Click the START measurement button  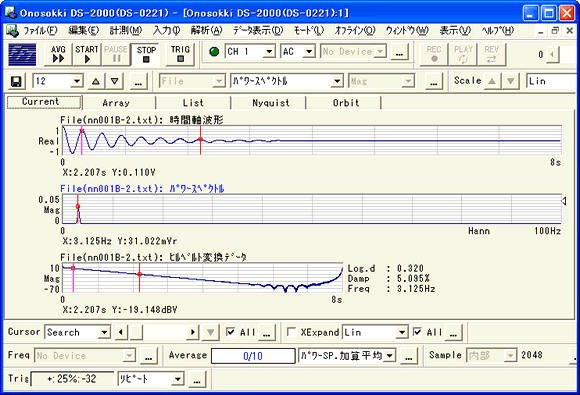(x=87, y=54)
